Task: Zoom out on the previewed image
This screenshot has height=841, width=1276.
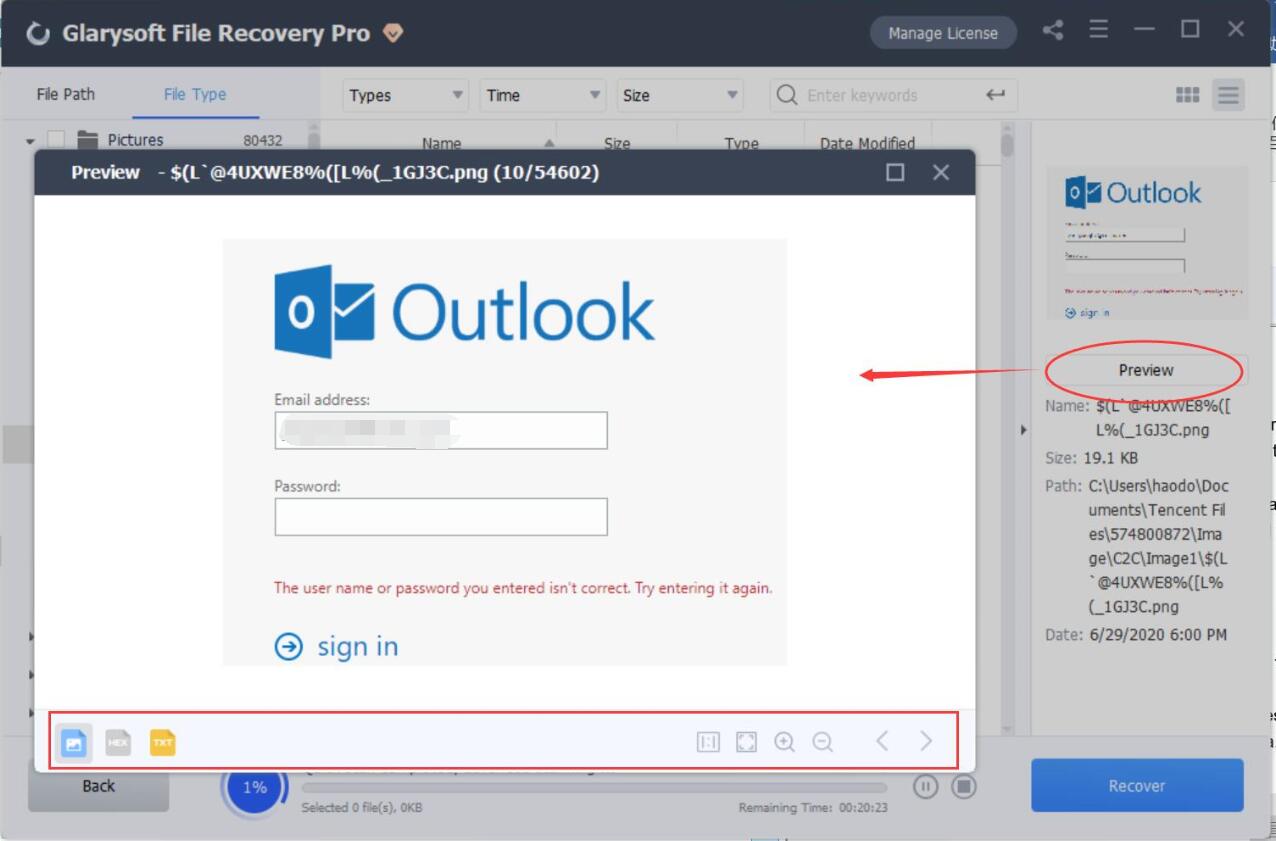Action: click(x=823, y=742)
